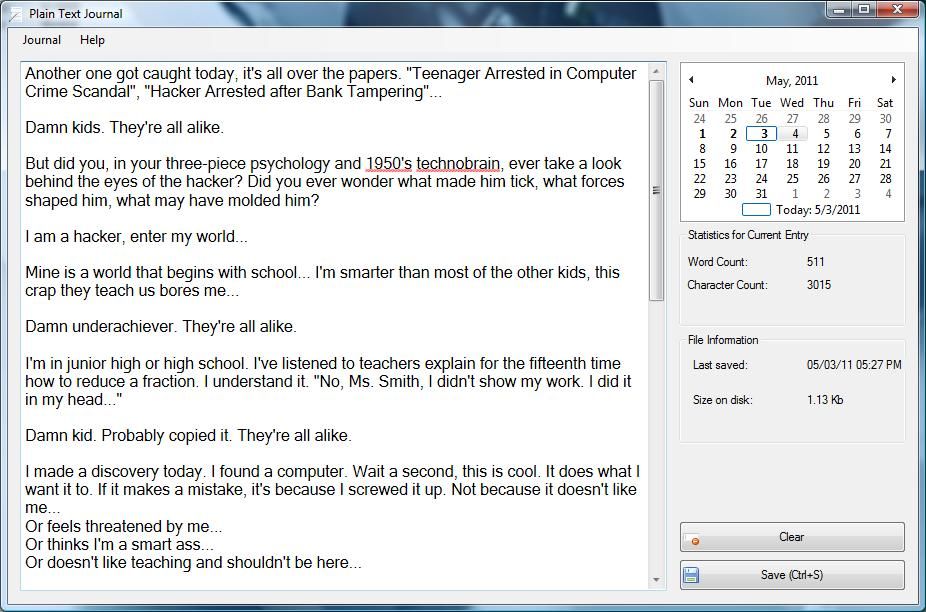Screen dimensions: 926x612
Task: Select May 15 in the calendar
Action: [700, 164]
